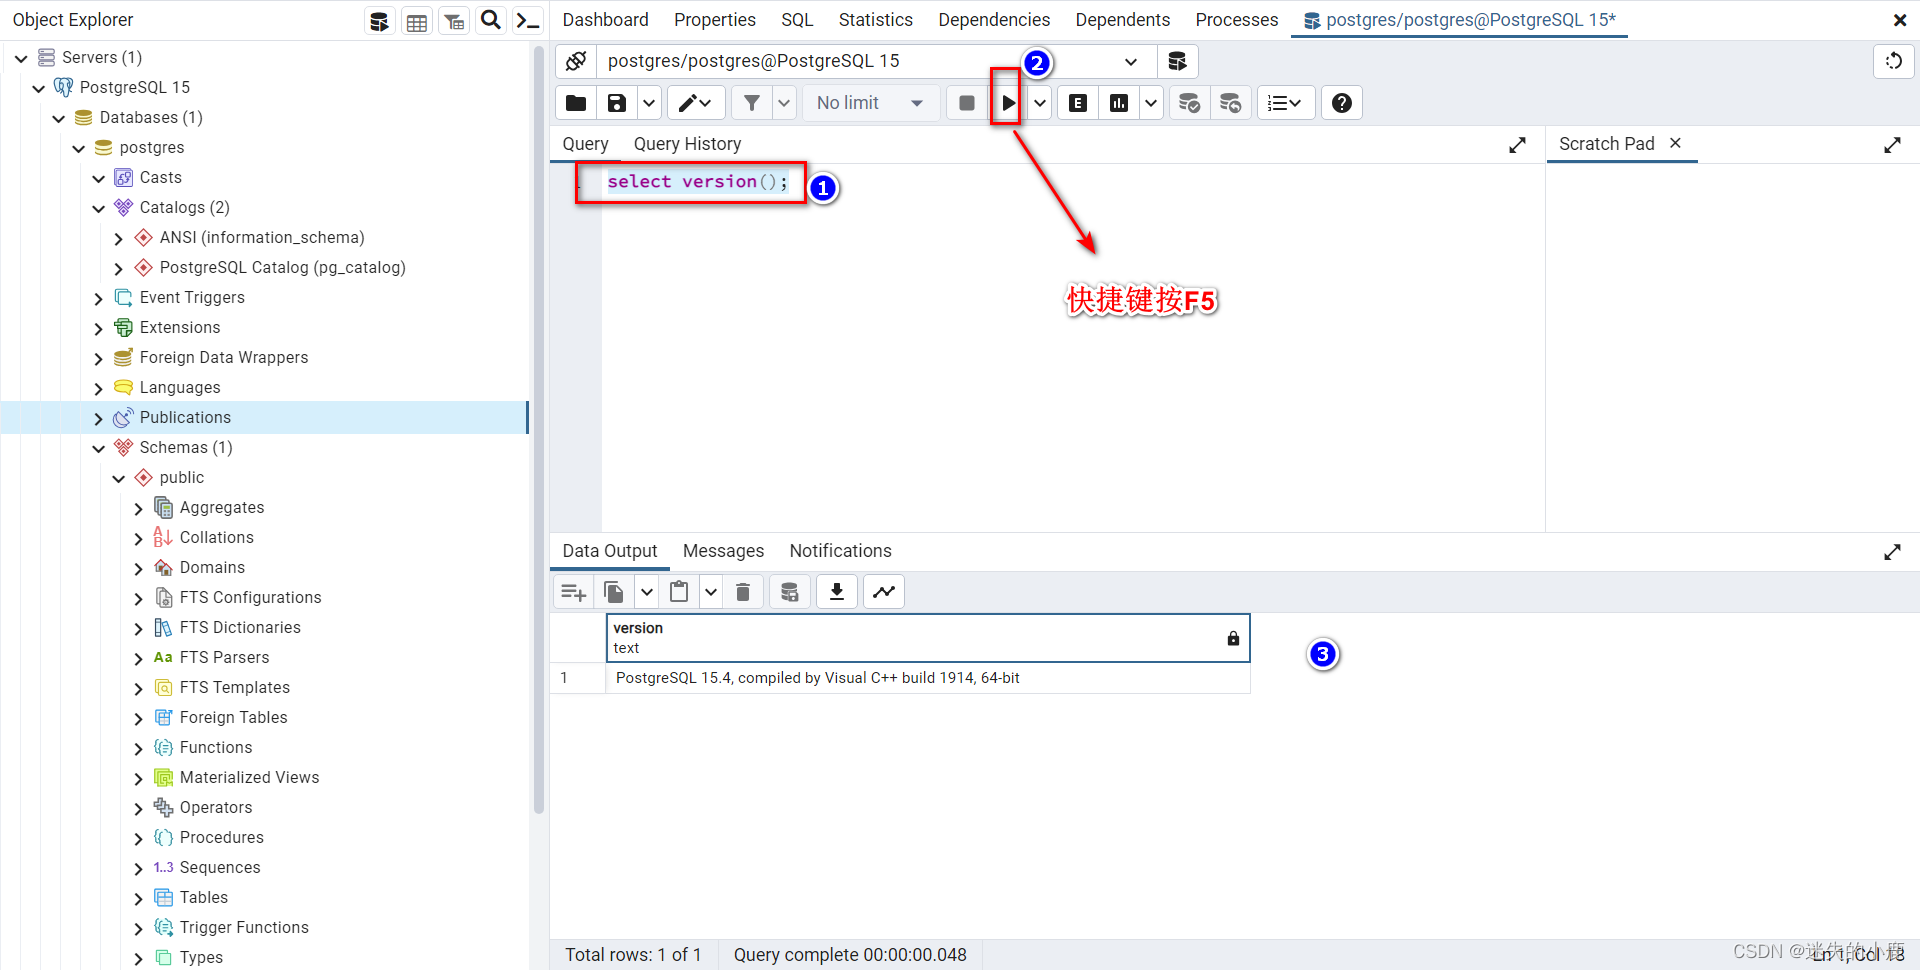Open the explain analyze options dropdown
This screenshot has width=1920, height=970.
click(x=1151, y=103)
